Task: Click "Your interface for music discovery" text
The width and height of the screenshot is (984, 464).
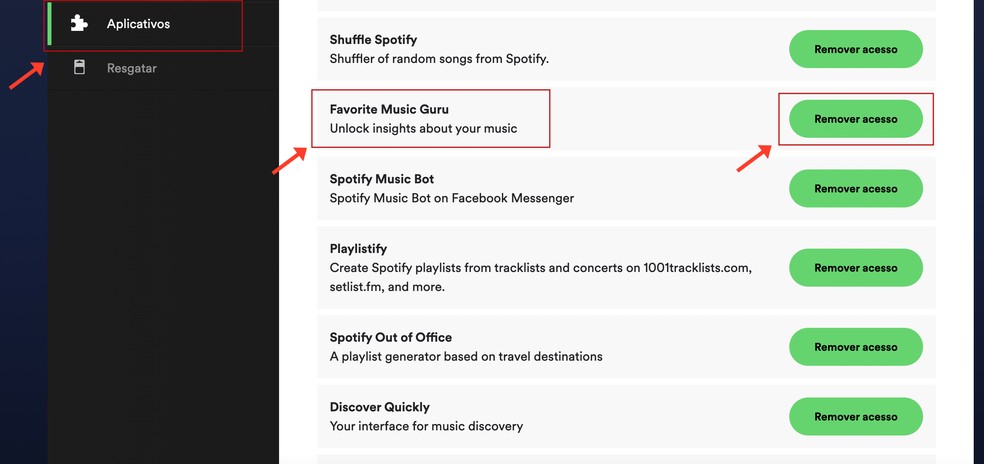Action: point(426,426)
